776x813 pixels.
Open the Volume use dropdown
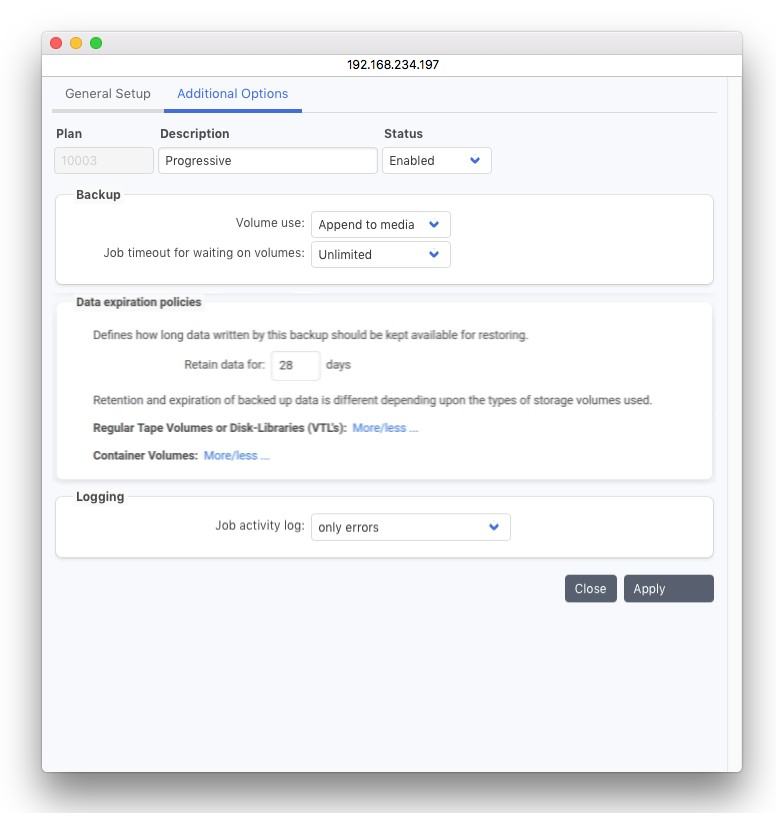point(380,225)
